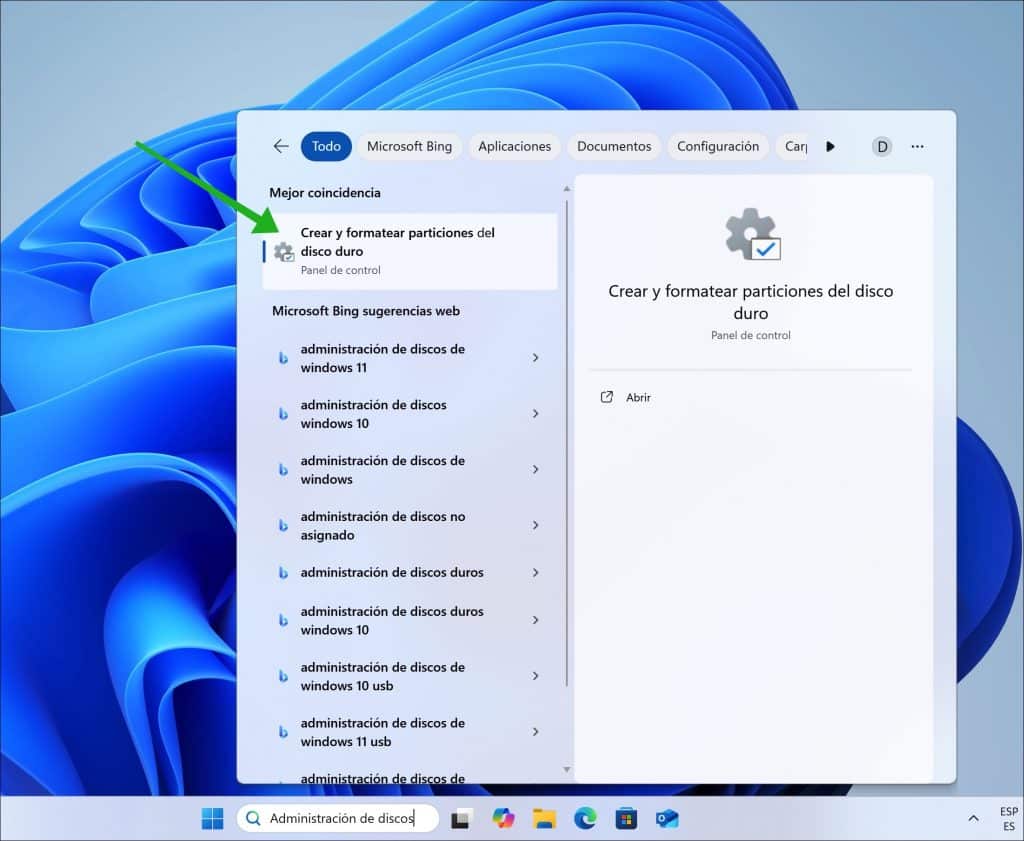Select suggestion administración de discos no asignado

[410, 526]
